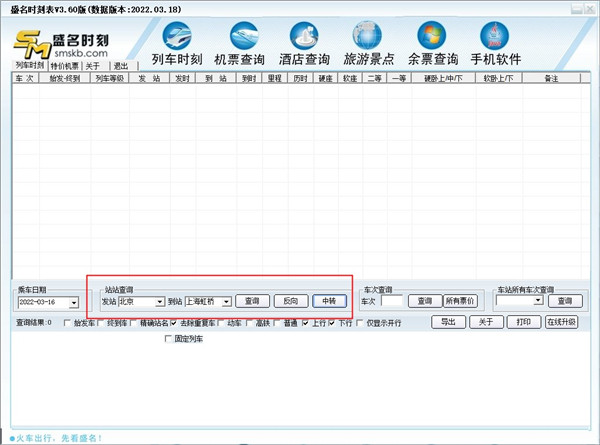Screen dimensions: 600x445
Task: Toggle the 普通 checkbox
Action: (277, 323)
